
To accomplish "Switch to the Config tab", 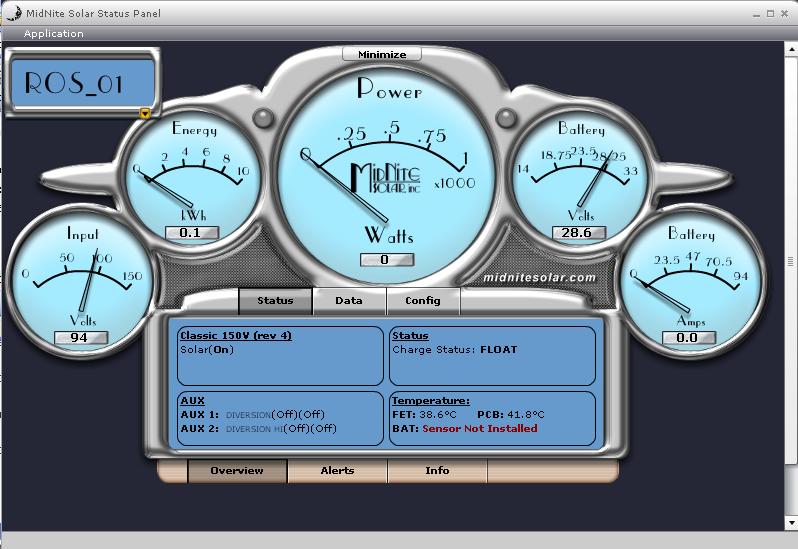I will tap(423, 300).
